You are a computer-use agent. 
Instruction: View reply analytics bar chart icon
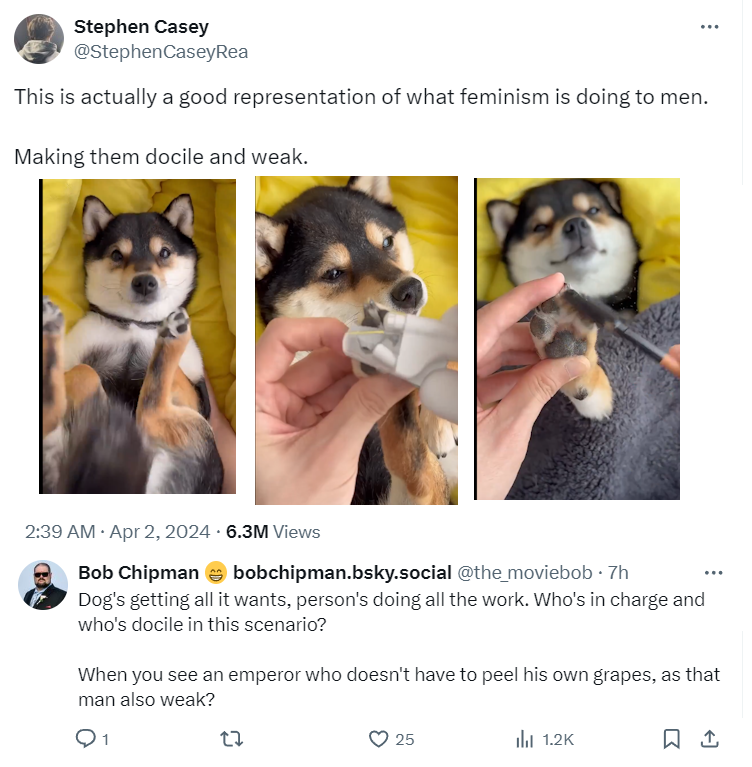point(524,739)
